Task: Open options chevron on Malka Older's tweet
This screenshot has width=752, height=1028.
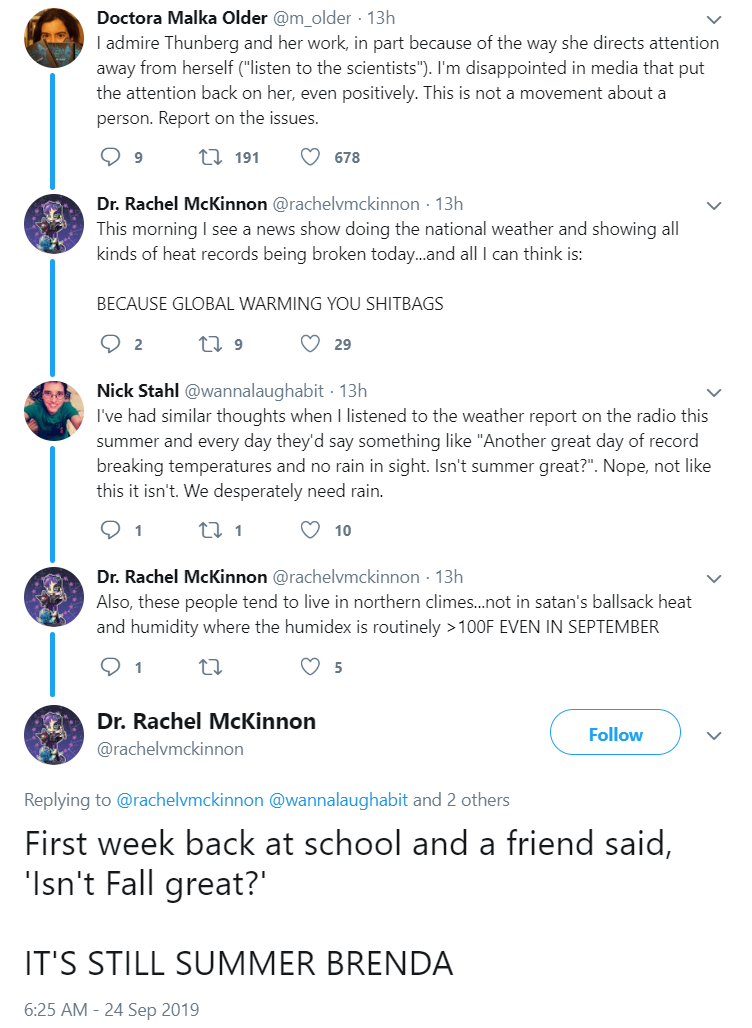Action: coord(714,20)
